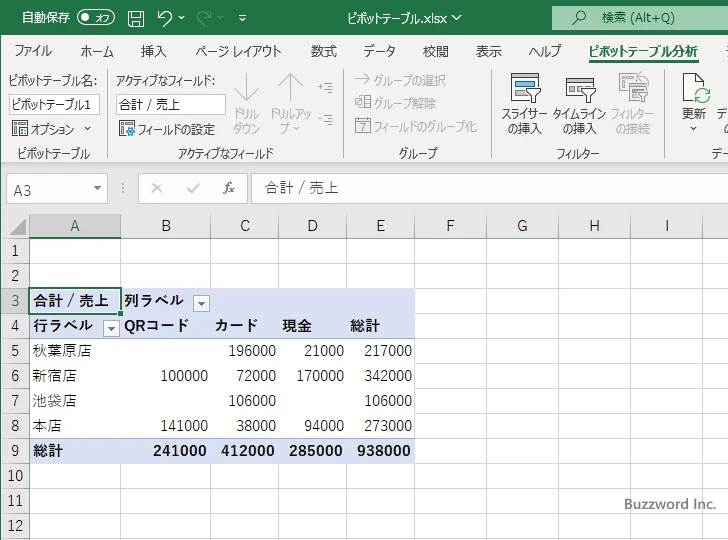Click the Select All corner triangle
Image resolution: width=728 pixels, height=540 pixels.
click(17, 226)
